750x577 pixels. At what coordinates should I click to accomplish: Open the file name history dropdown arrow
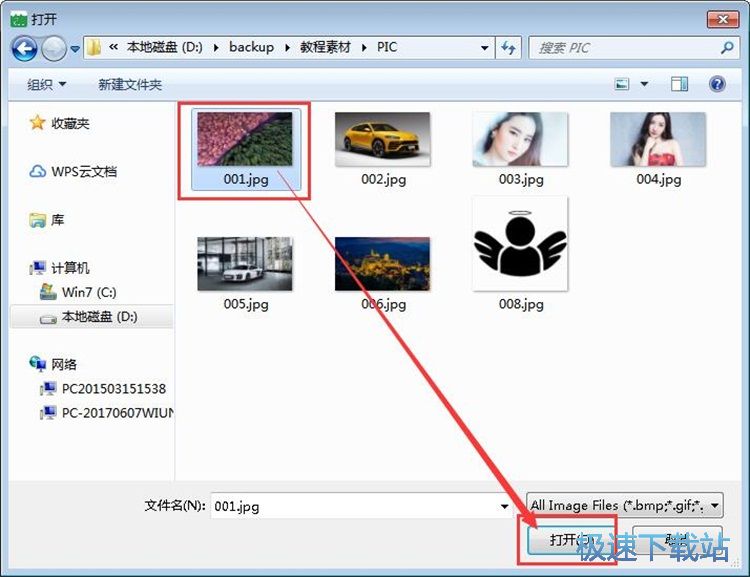[505, 506]
